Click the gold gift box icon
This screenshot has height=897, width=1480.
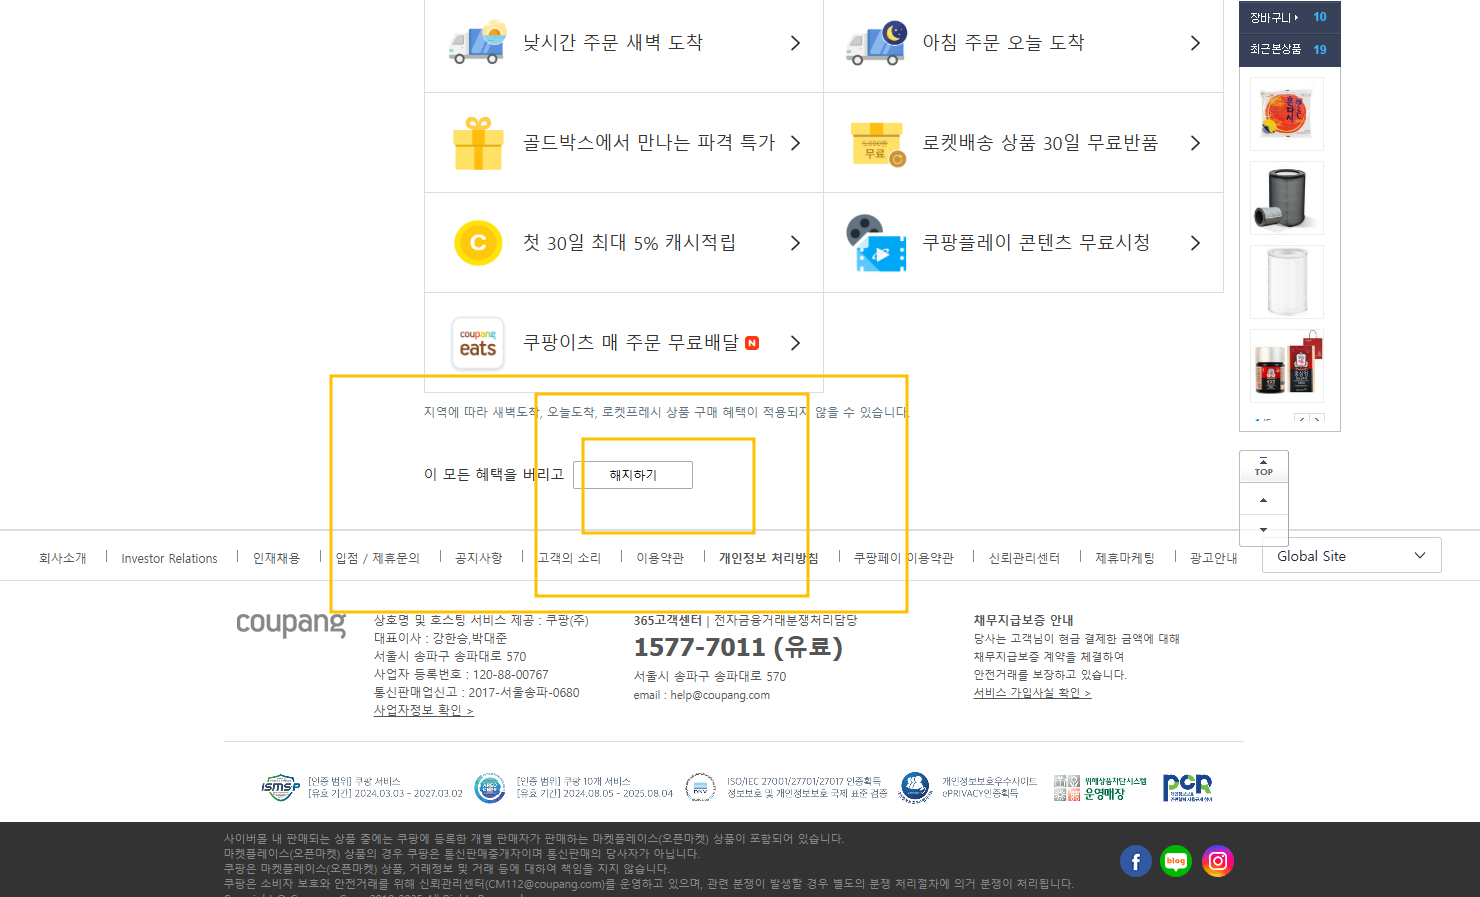478,143
